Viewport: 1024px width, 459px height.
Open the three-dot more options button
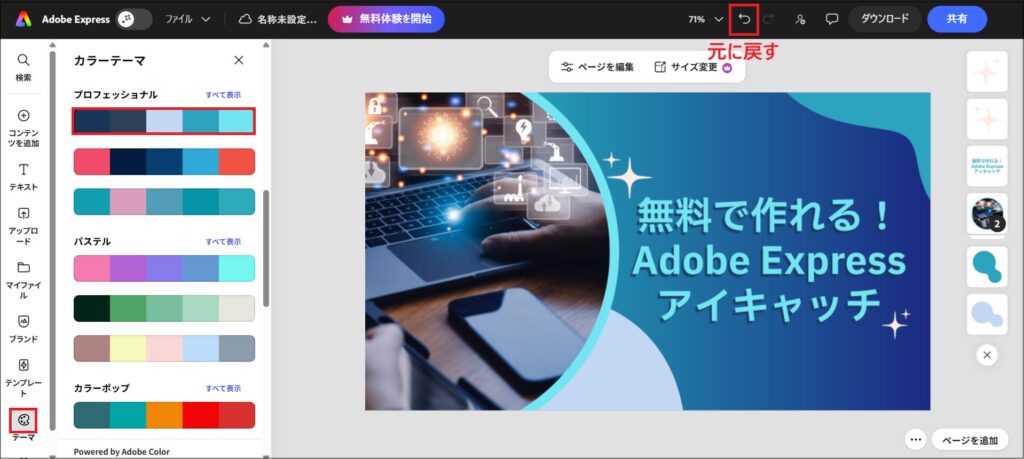pos(916,439)
